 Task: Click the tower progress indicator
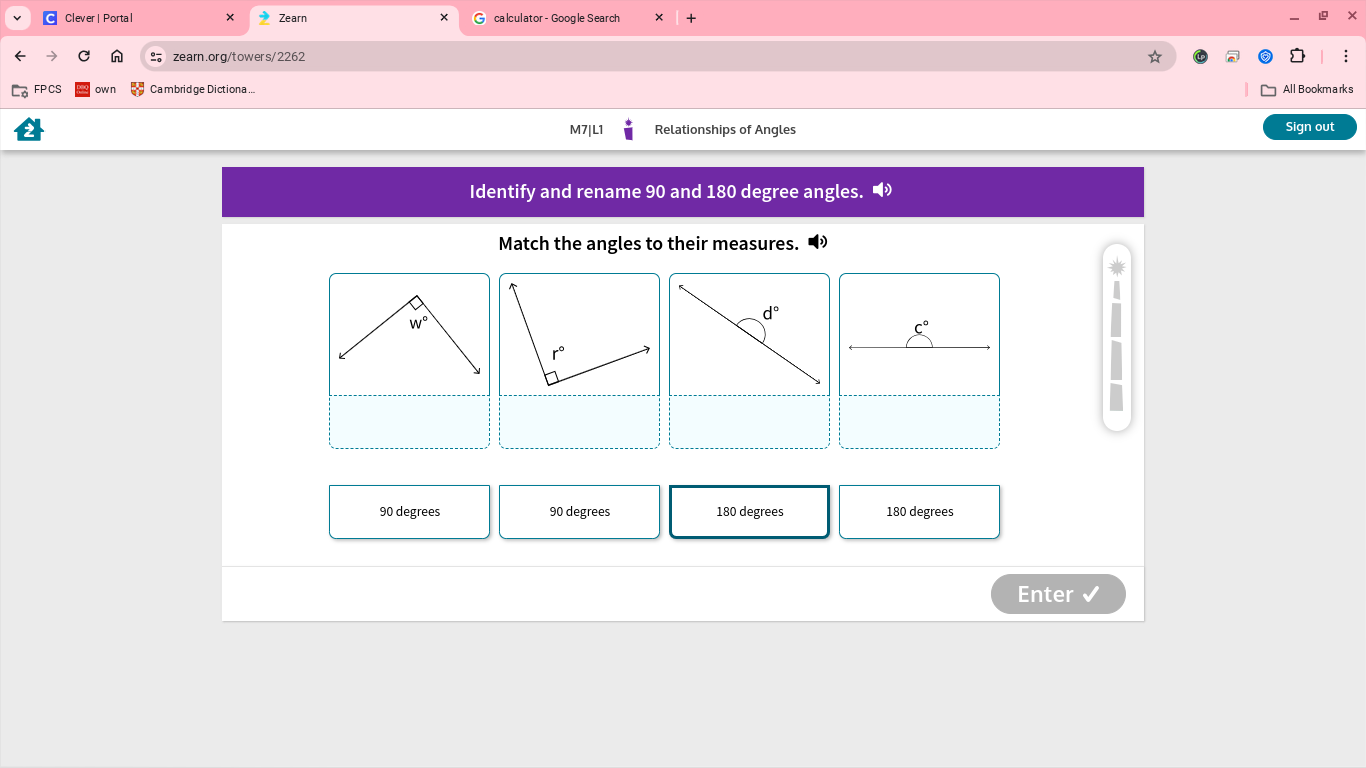tap(1117, 338)
